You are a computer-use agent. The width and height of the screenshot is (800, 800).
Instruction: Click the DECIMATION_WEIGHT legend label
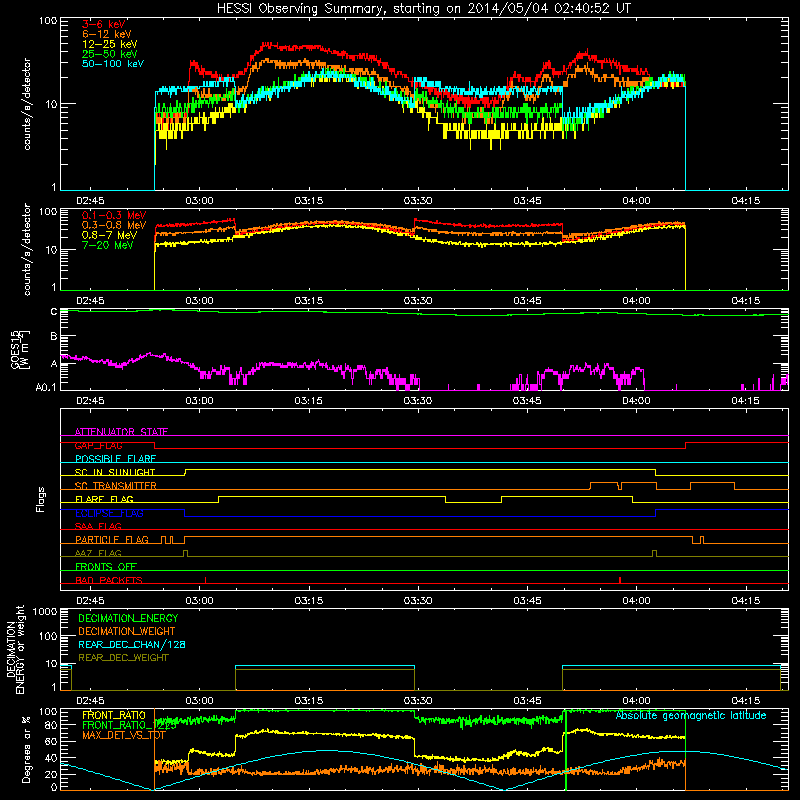pyautogui.click(x=127, y=631)
